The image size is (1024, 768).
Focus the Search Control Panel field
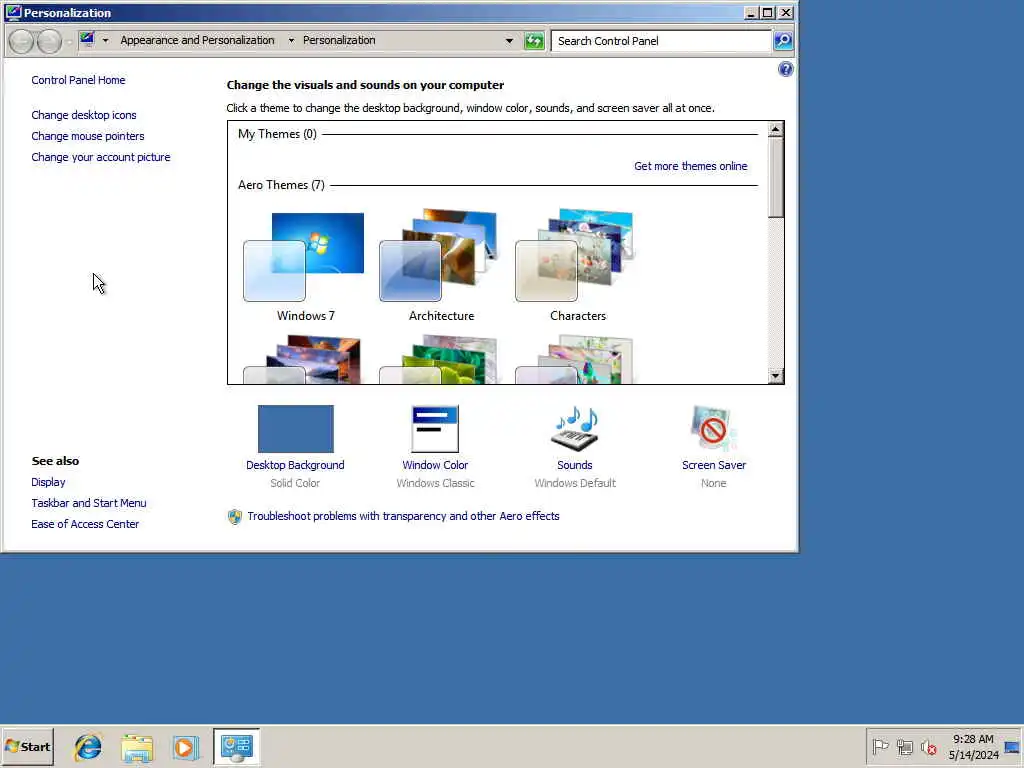tap(661, 40)
